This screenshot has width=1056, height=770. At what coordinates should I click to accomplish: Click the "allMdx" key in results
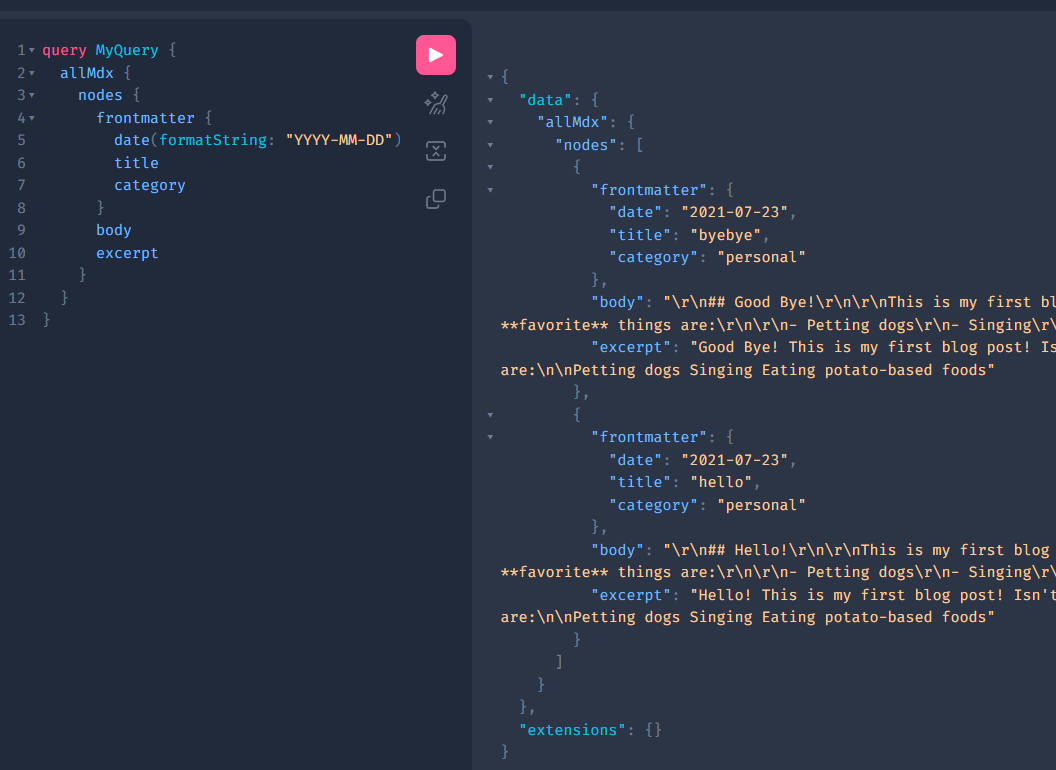coord(572,123)
